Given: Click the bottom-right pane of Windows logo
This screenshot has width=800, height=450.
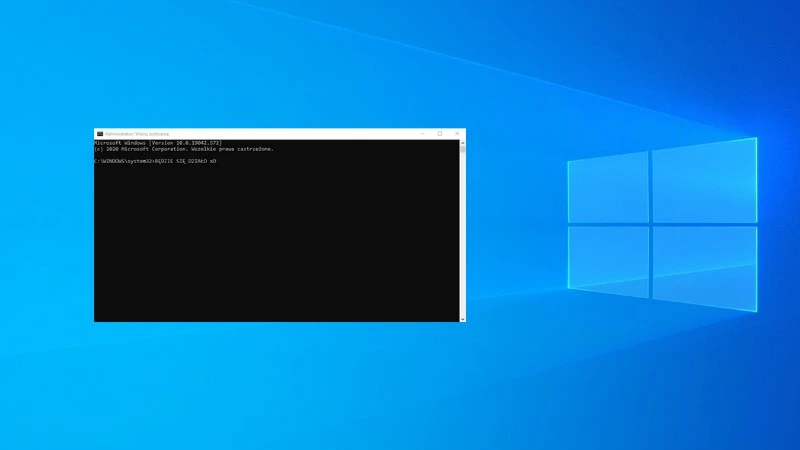Looking at the screenshot, I should point(703,265).
